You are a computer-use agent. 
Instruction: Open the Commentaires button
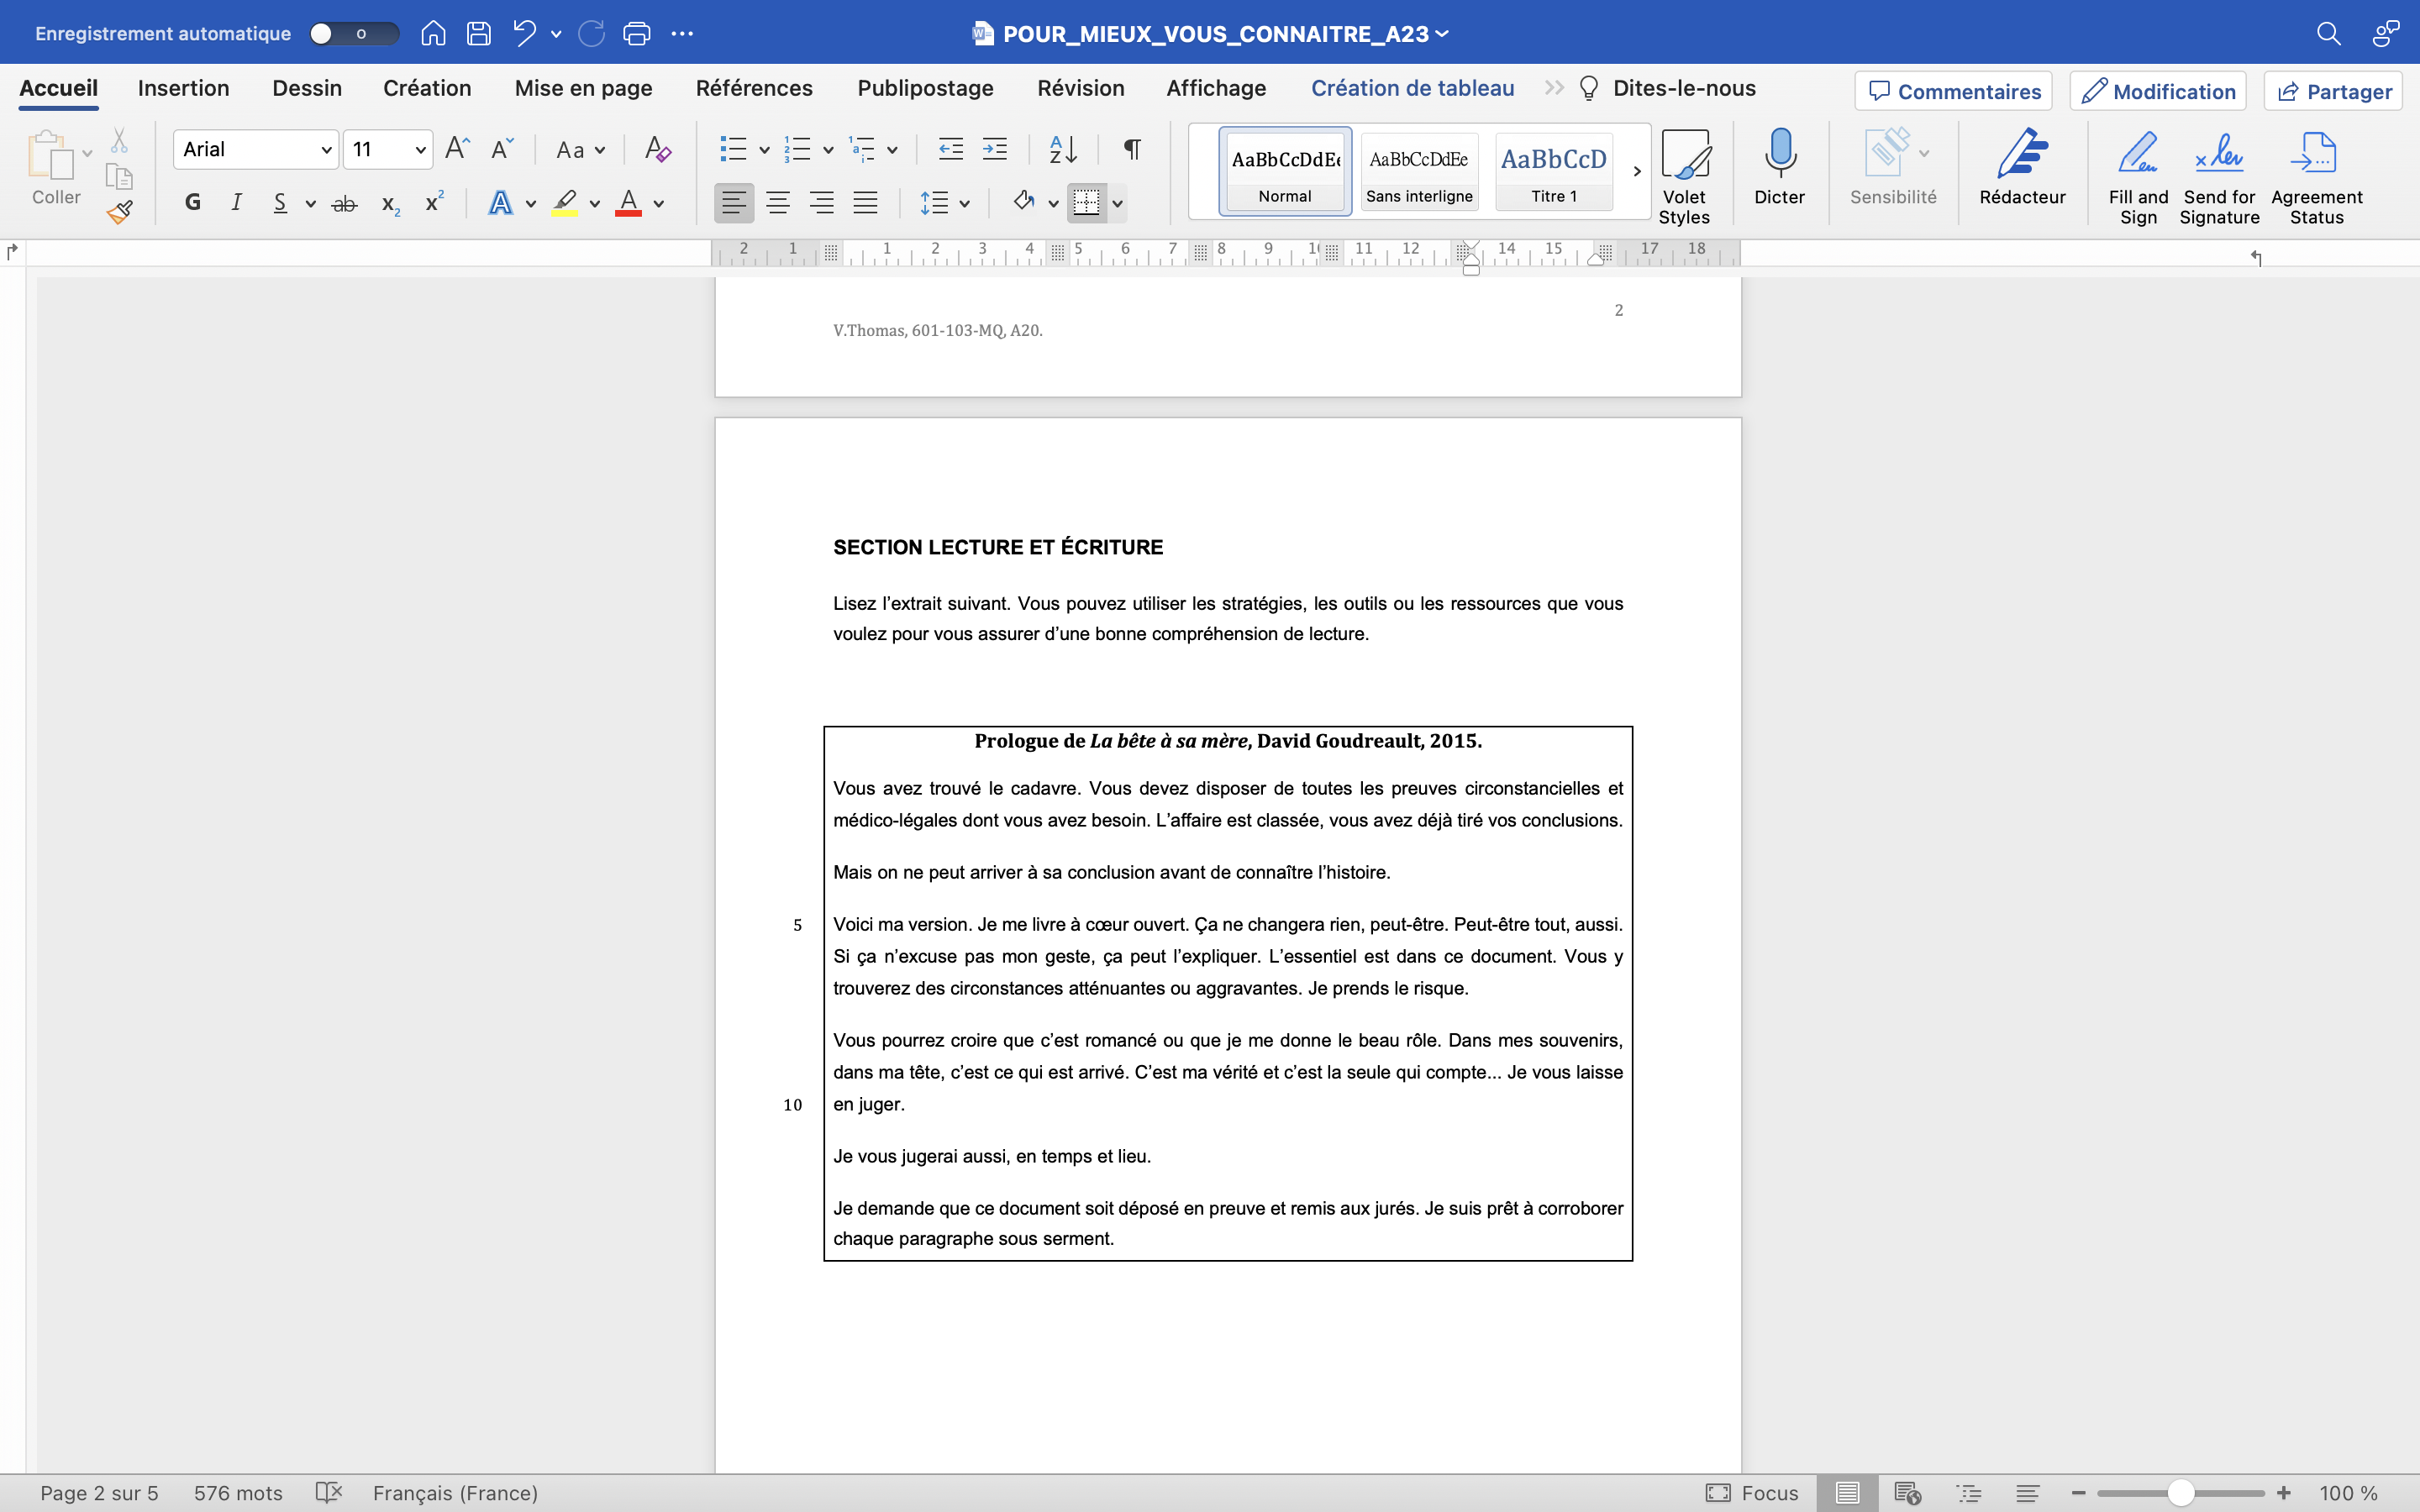[x=1953, y=91]
